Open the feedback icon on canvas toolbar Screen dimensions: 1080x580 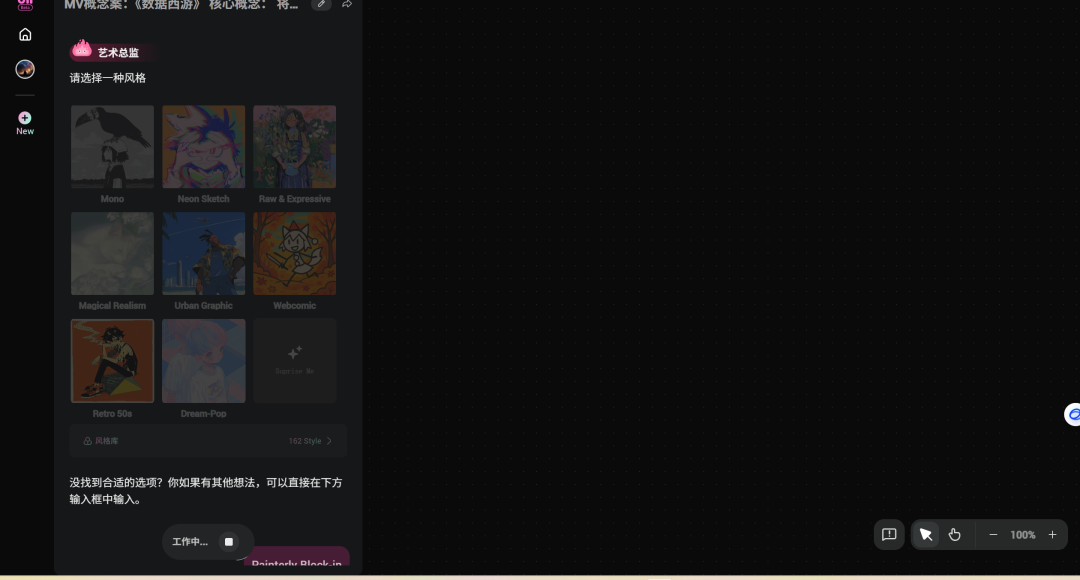click(x=889, y=535)
